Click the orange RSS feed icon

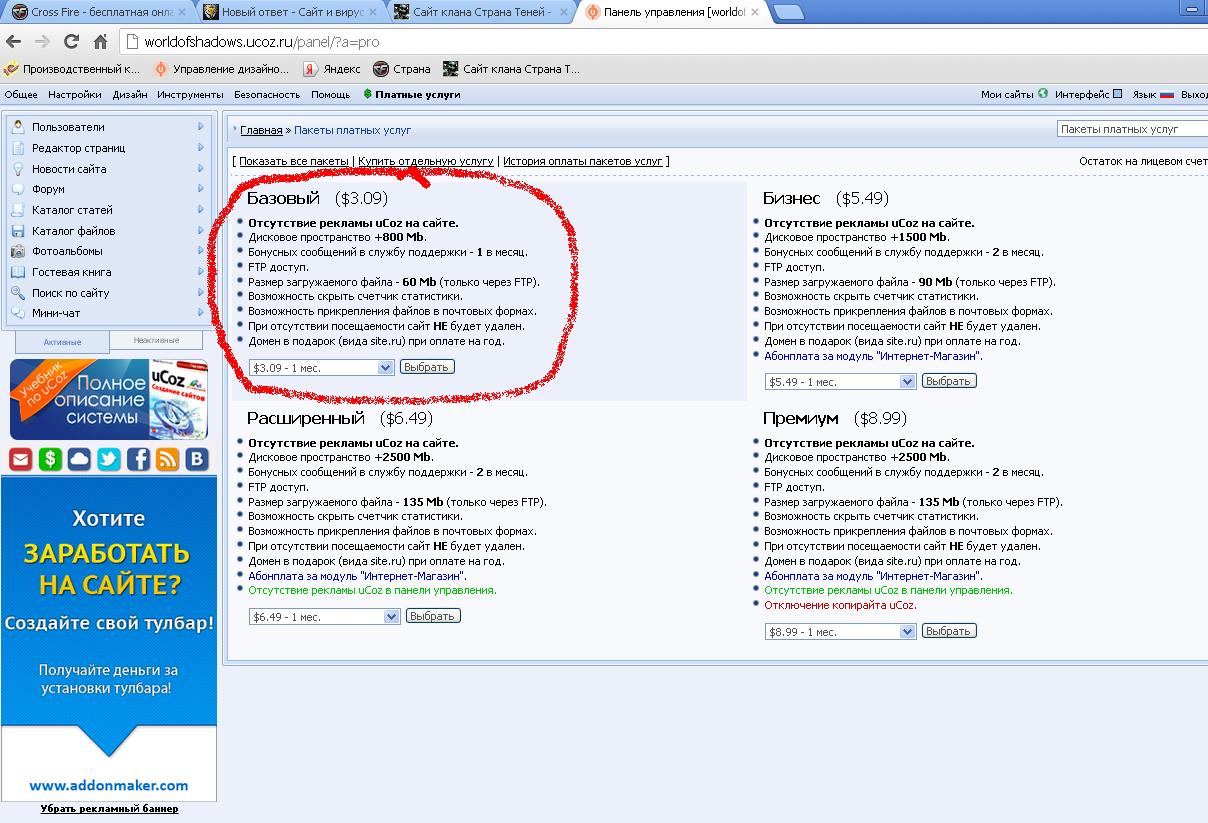click(167, 459)
